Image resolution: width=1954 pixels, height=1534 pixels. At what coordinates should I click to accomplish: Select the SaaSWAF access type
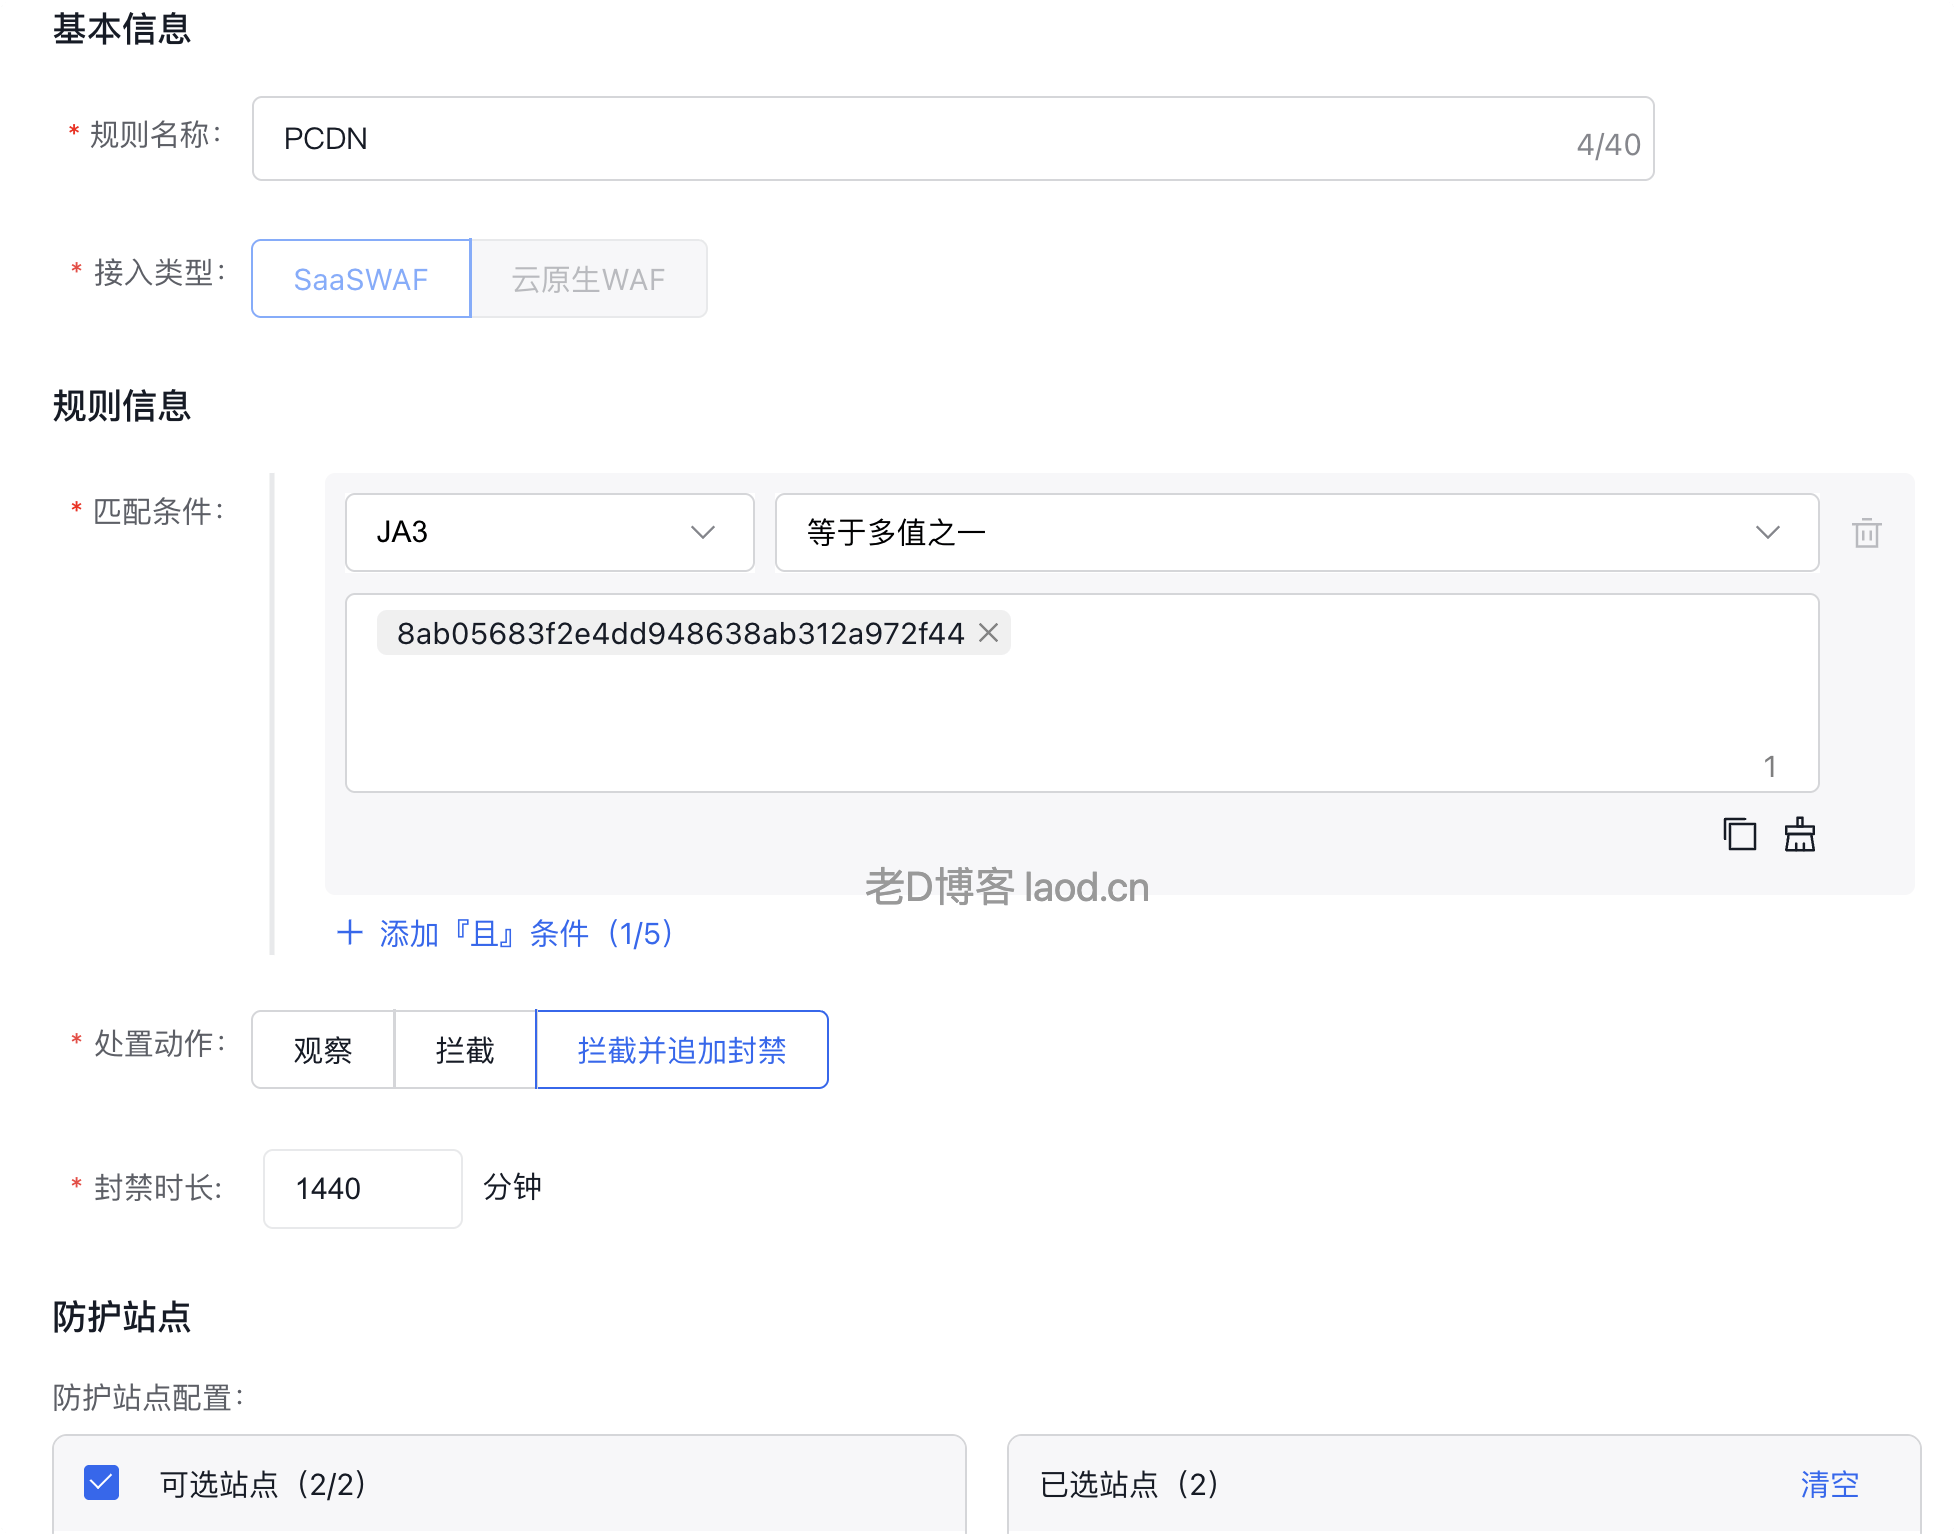360,279
